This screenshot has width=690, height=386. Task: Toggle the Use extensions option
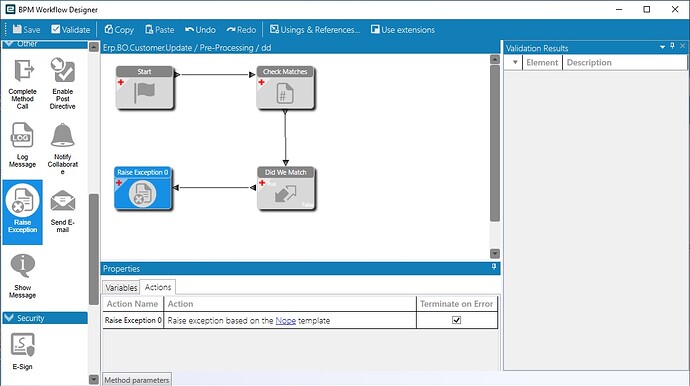(x=403, y=29)
